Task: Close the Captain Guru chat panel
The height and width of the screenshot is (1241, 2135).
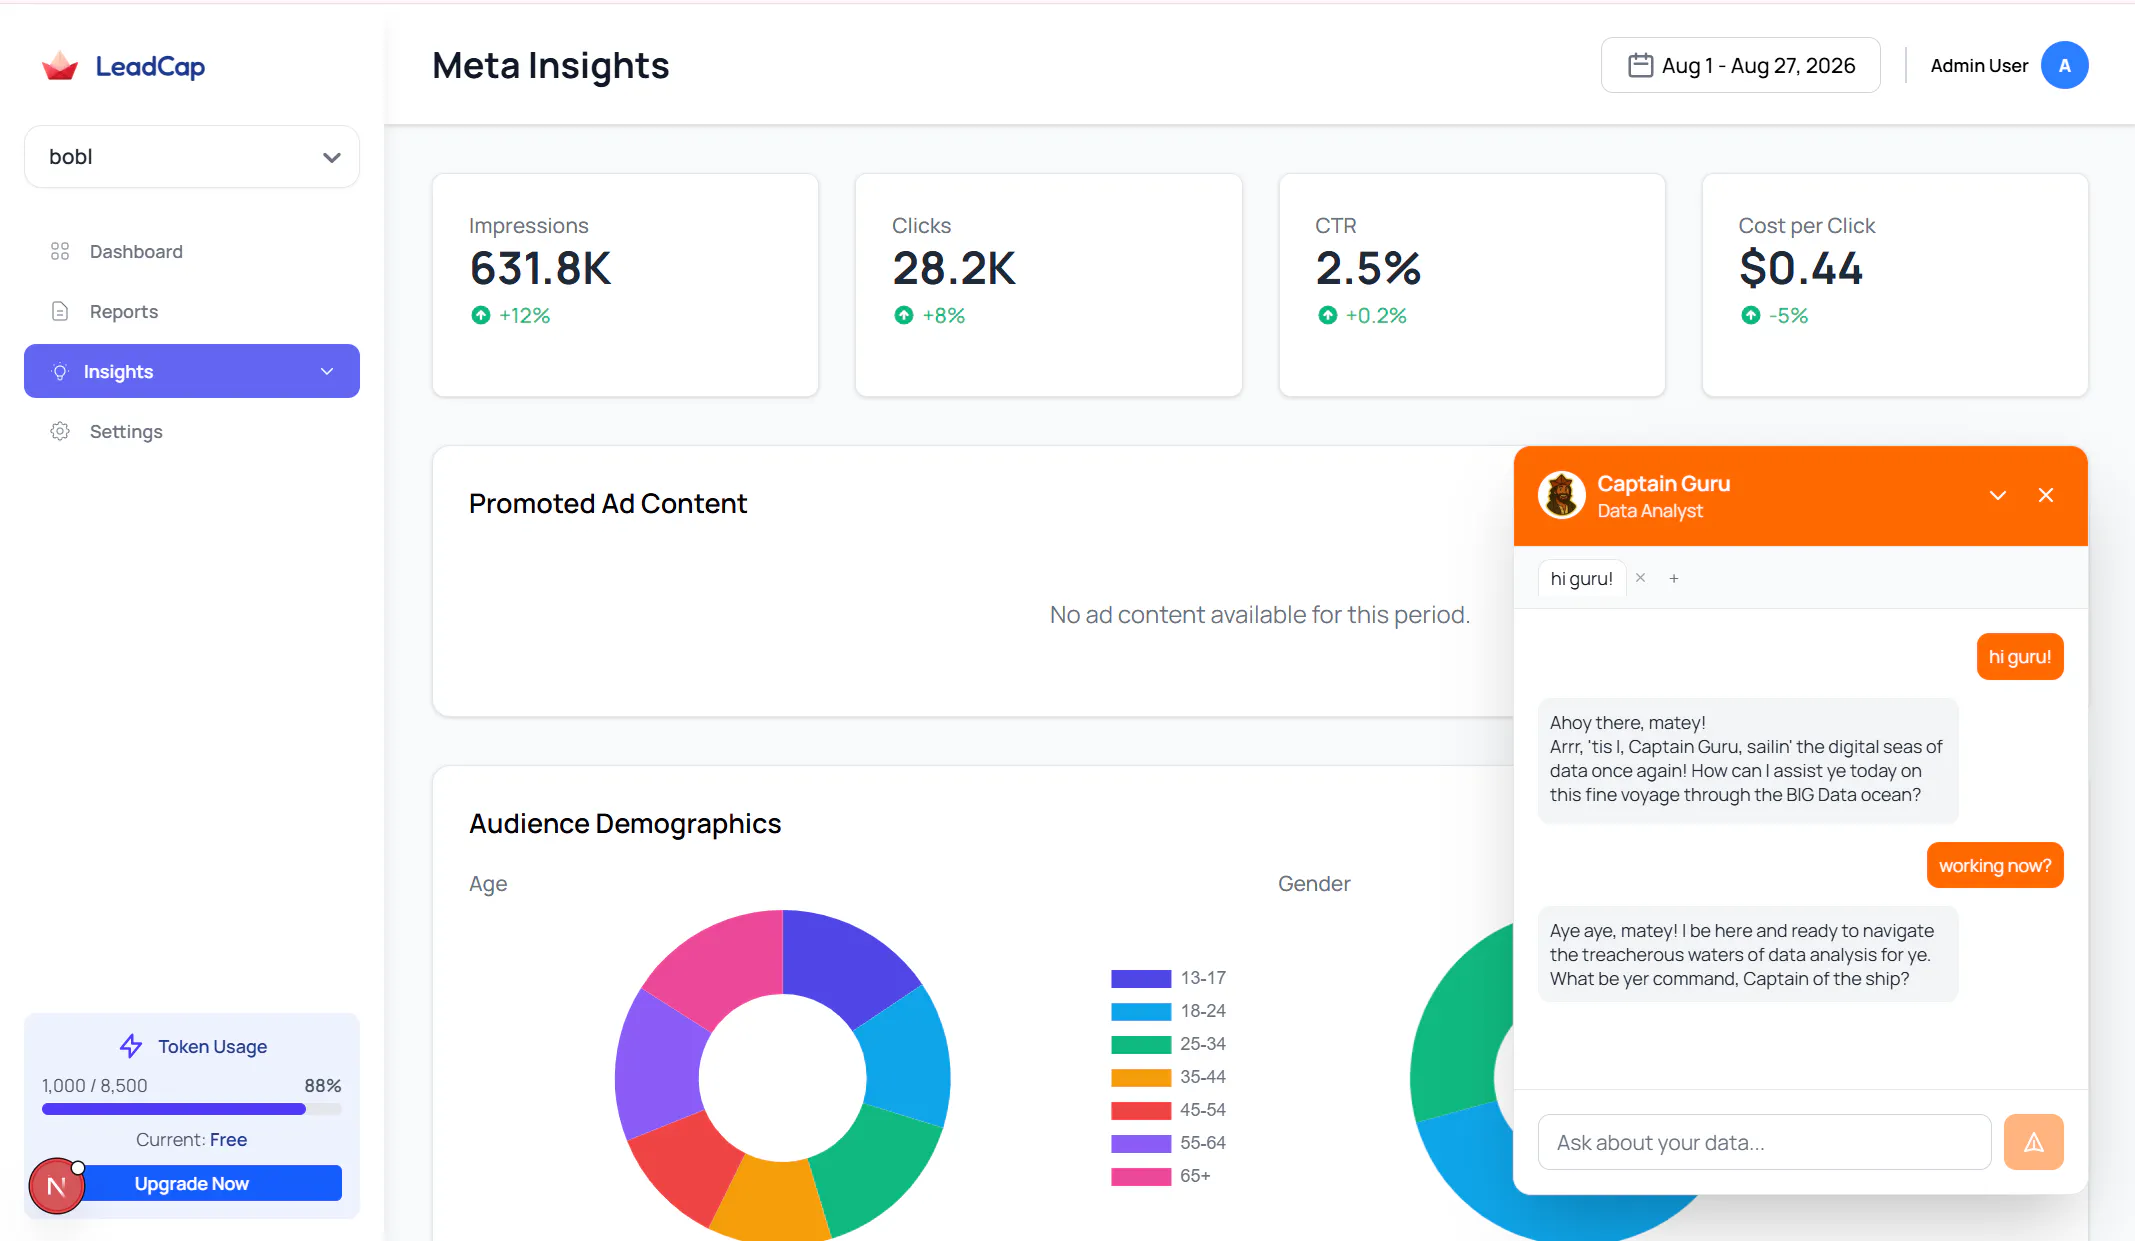Action: pos(2046,495)
